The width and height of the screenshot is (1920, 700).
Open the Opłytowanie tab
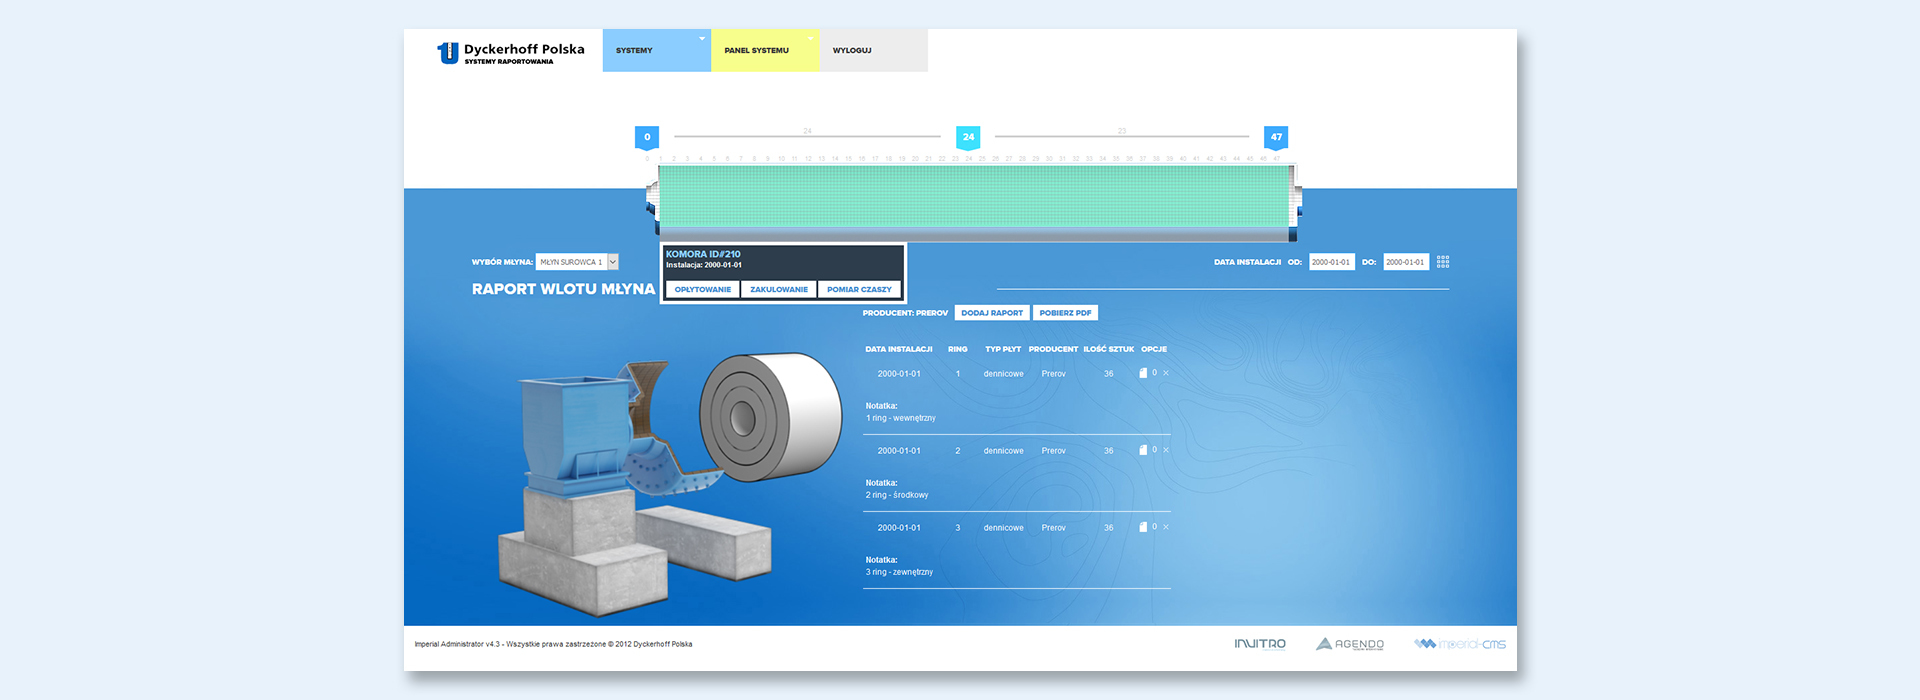pos(703,289)
